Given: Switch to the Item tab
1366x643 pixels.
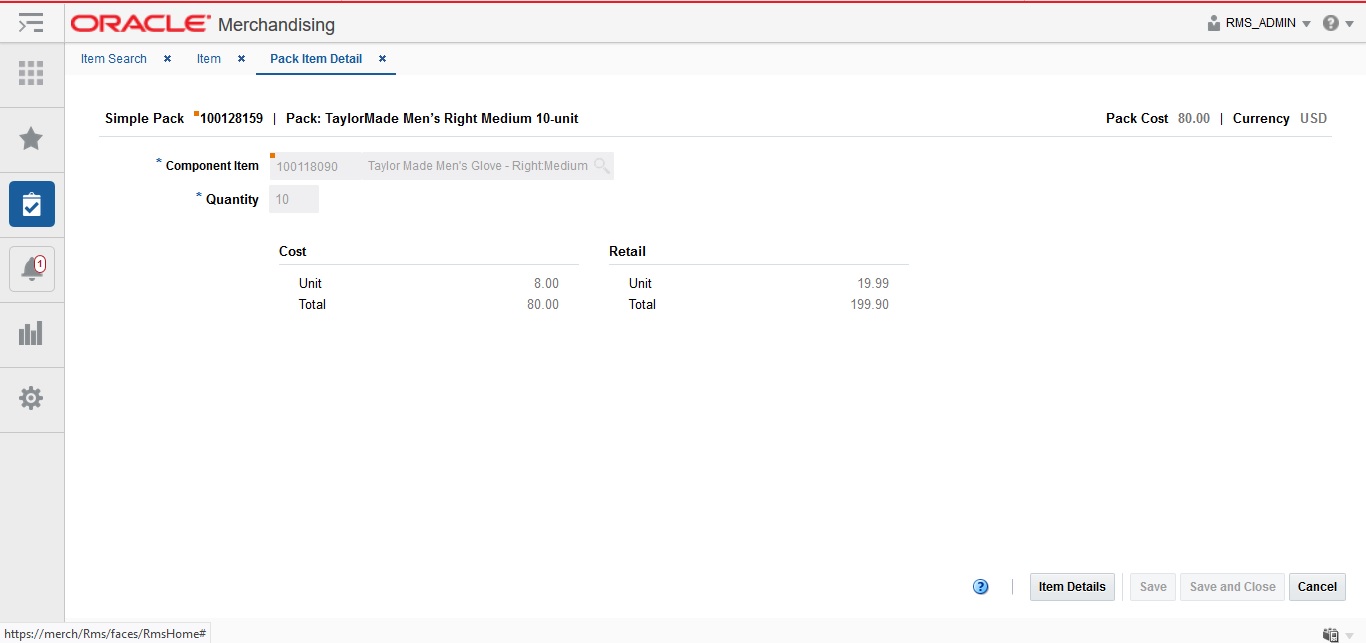Looking at the screenshot, I should click(209, 59).
